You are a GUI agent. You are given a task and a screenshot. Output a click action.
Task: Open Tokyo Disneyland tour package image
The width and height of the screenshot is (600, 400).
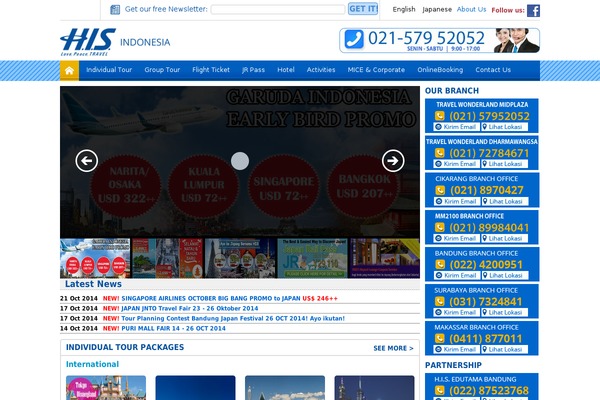pyautogui.click(x=106, y=388)
